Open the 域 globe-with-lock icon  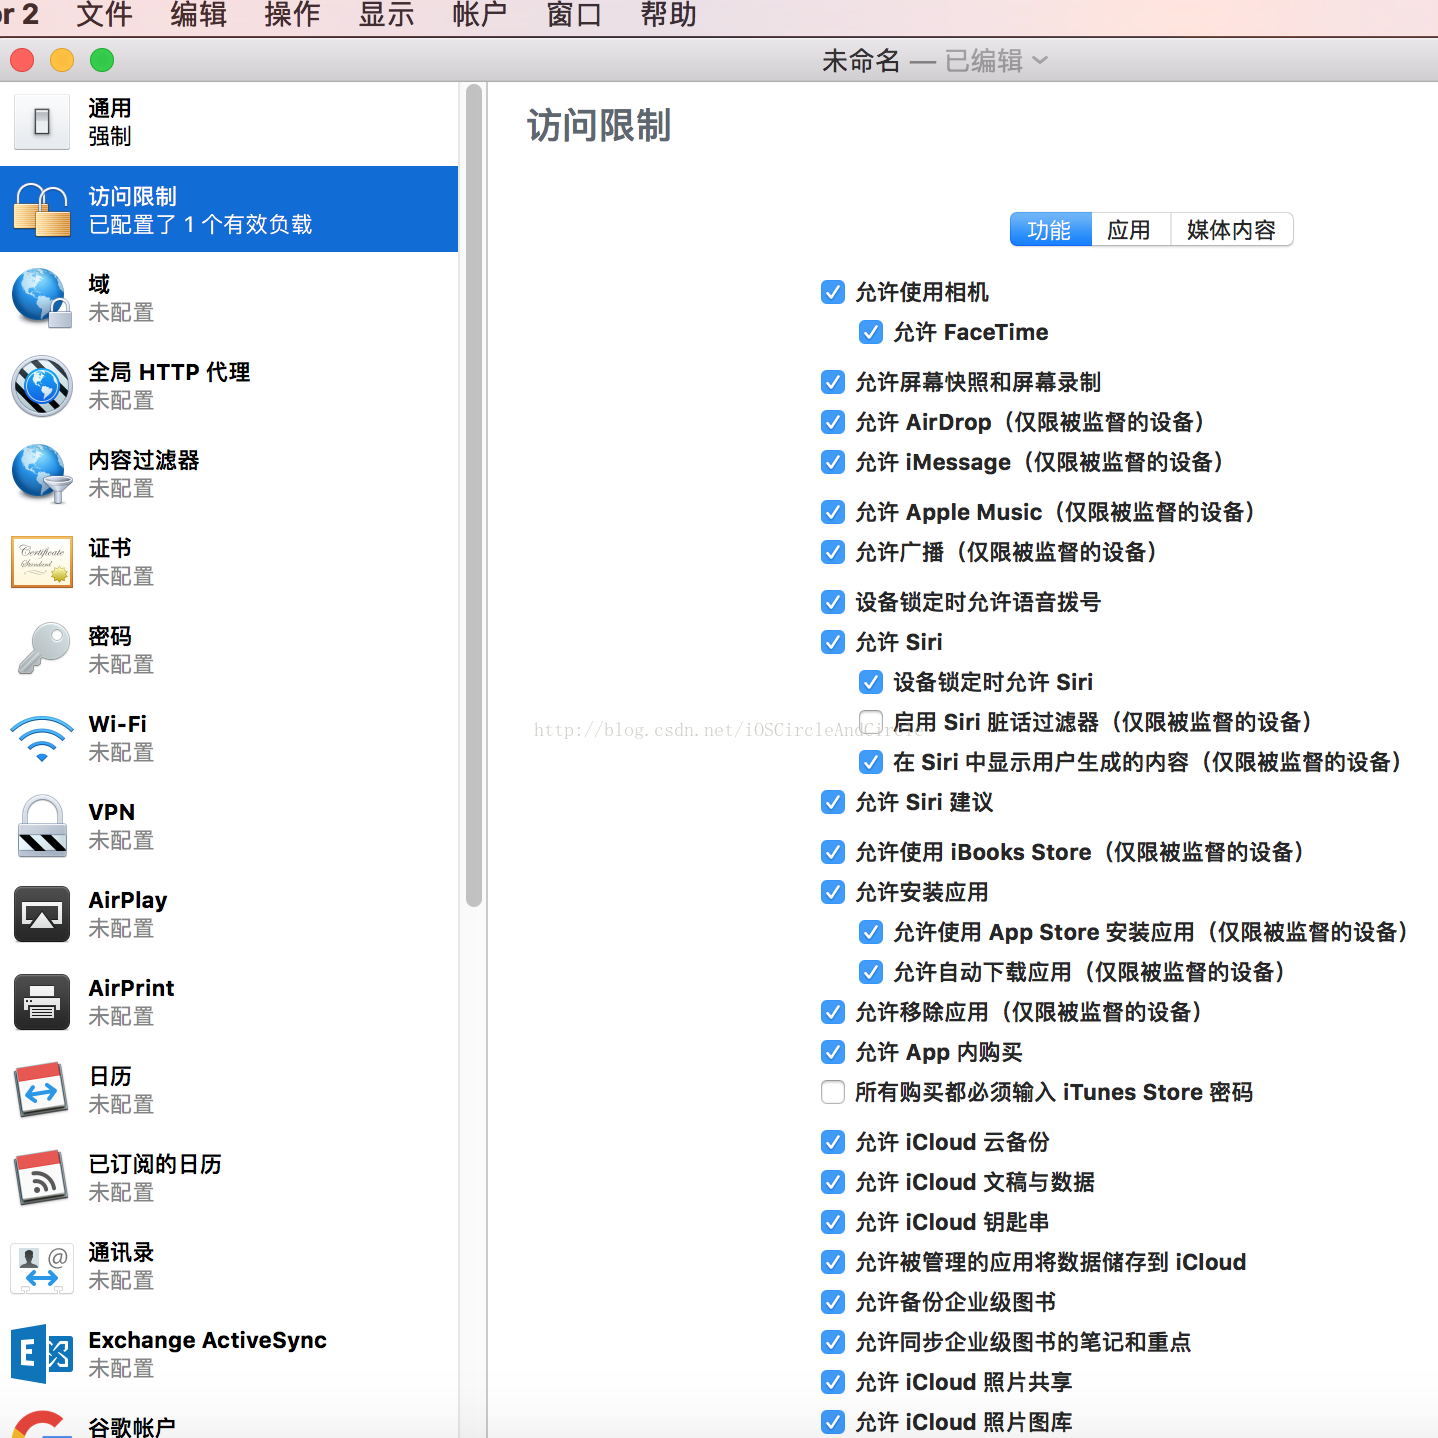pyautogui.click(x=42, y=298)
